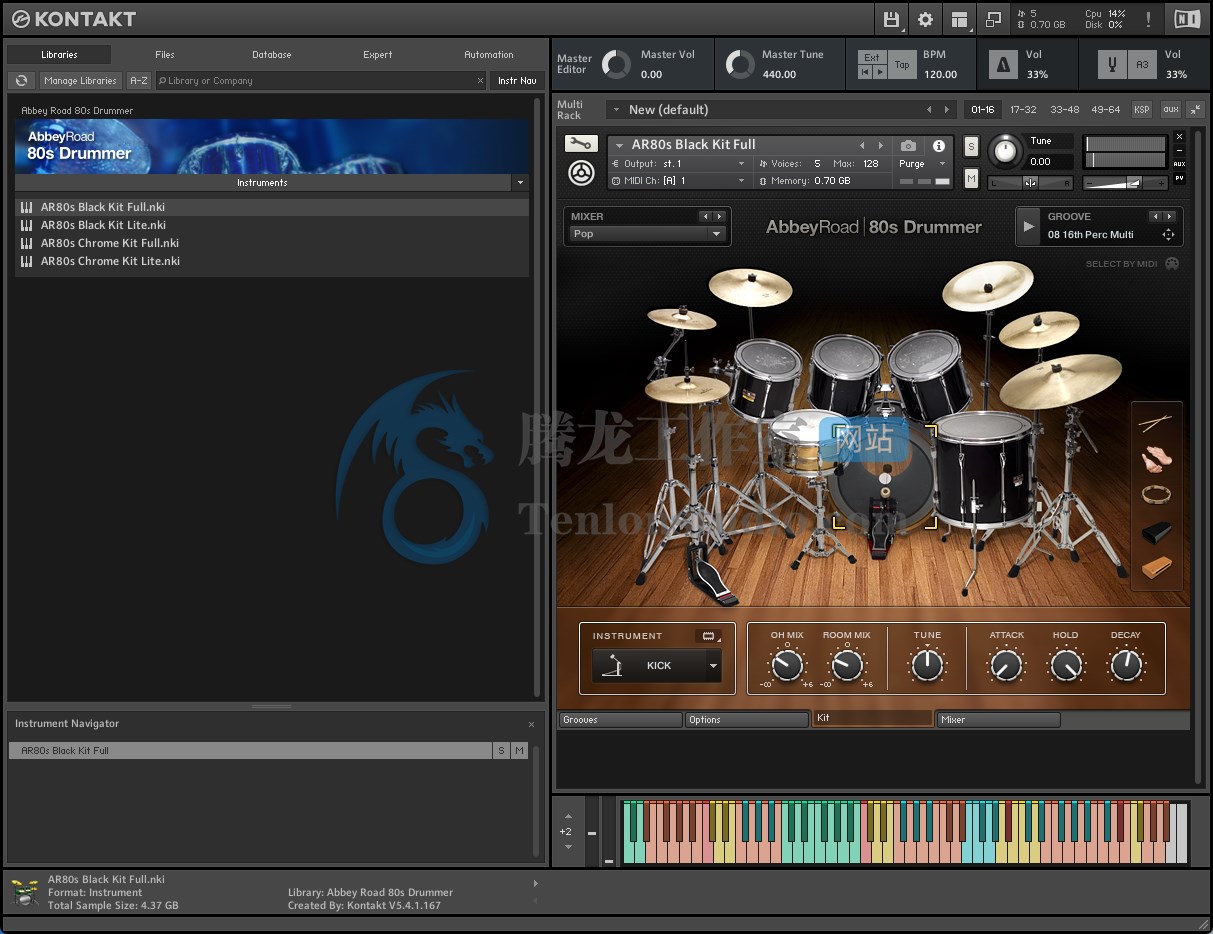
Task: Open the Mixer preset dropdown showing Pop
Action: pos(646,234)
